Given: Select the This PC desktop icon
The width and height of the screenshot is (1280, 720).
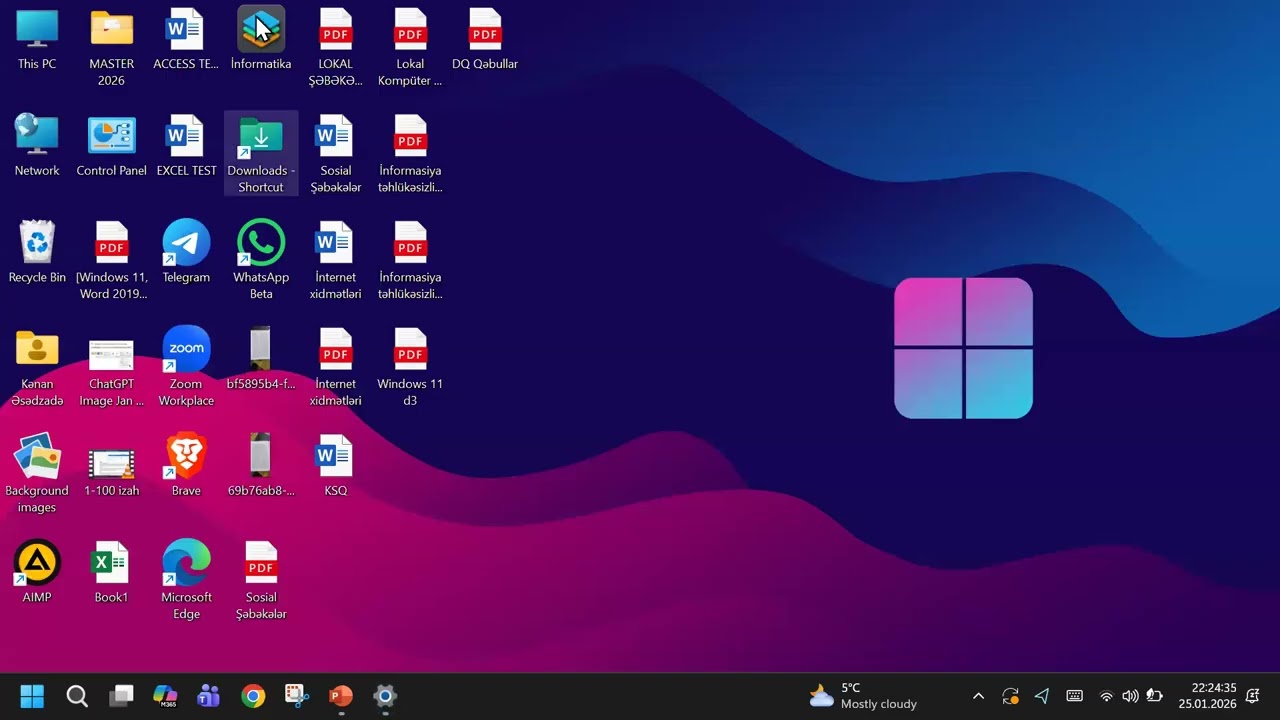Looking at the screenshot, I should coord(37,40).
